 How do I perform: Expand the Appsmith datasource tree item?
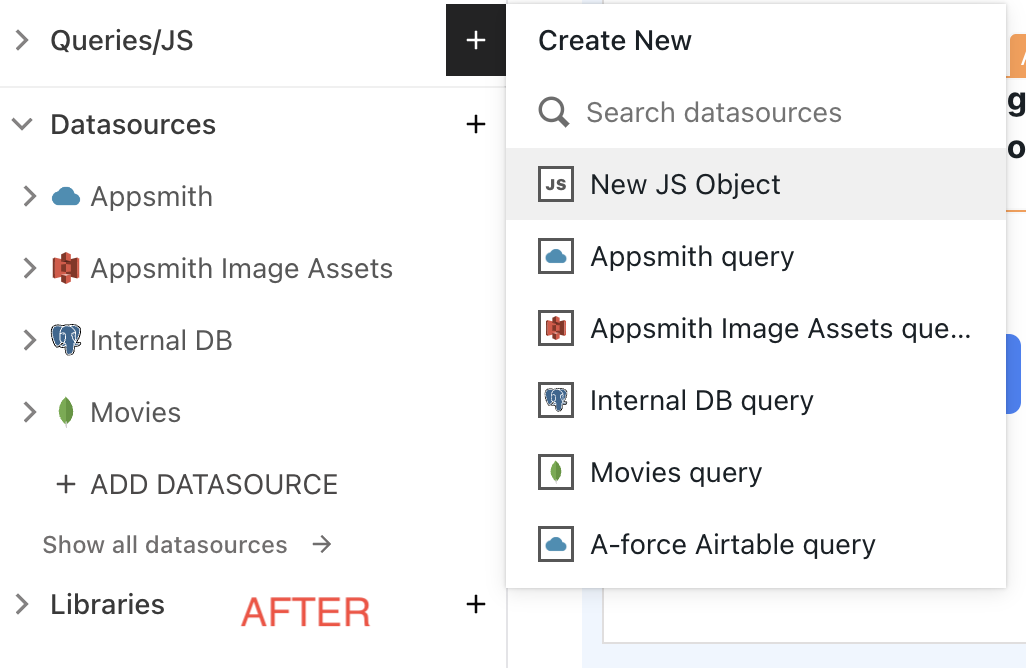pos(30,197)
